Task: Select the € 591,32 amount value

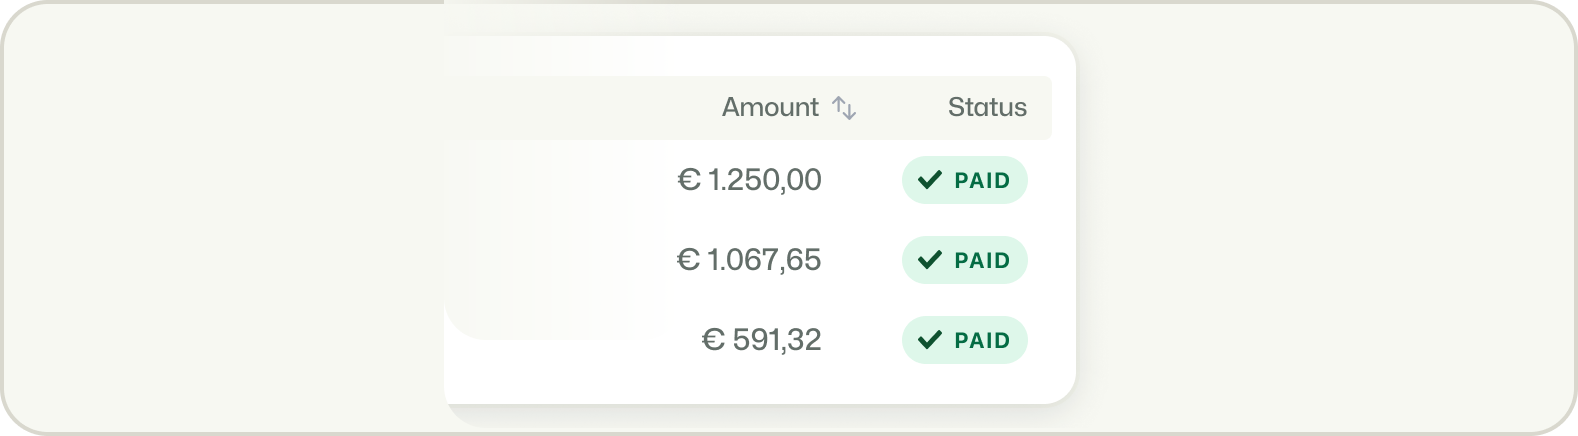Action: pos(762,340)
